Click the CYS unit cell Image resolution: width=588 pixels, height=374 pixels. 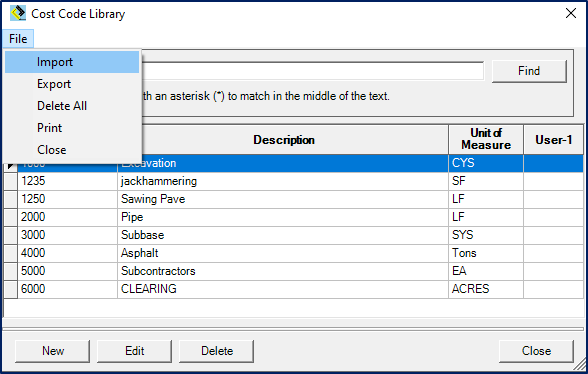(486, 163)
